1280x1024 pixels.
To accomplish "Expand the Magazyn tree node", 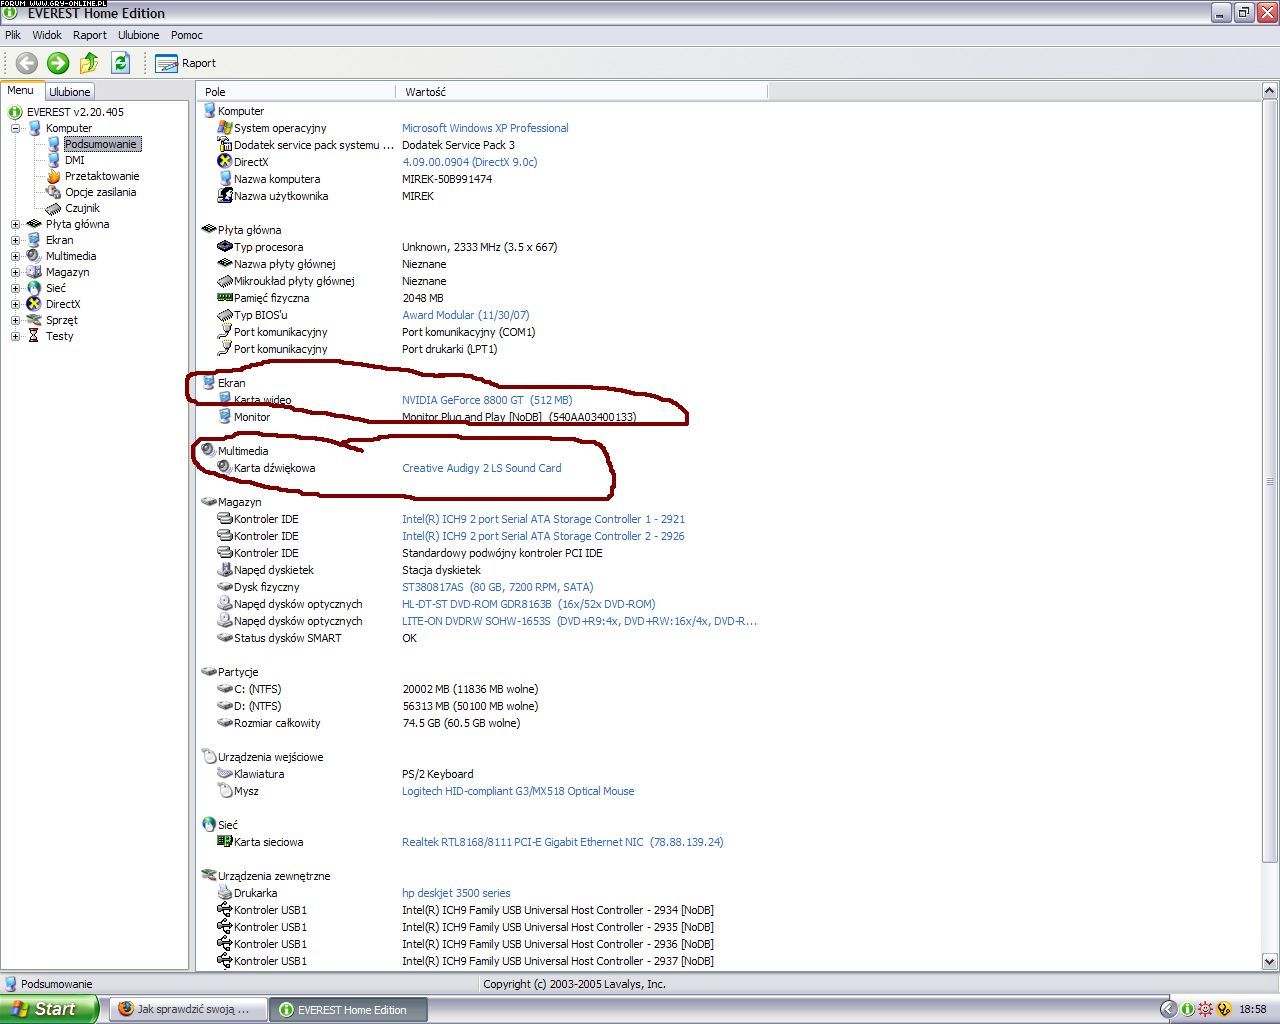I will point(16,272).
